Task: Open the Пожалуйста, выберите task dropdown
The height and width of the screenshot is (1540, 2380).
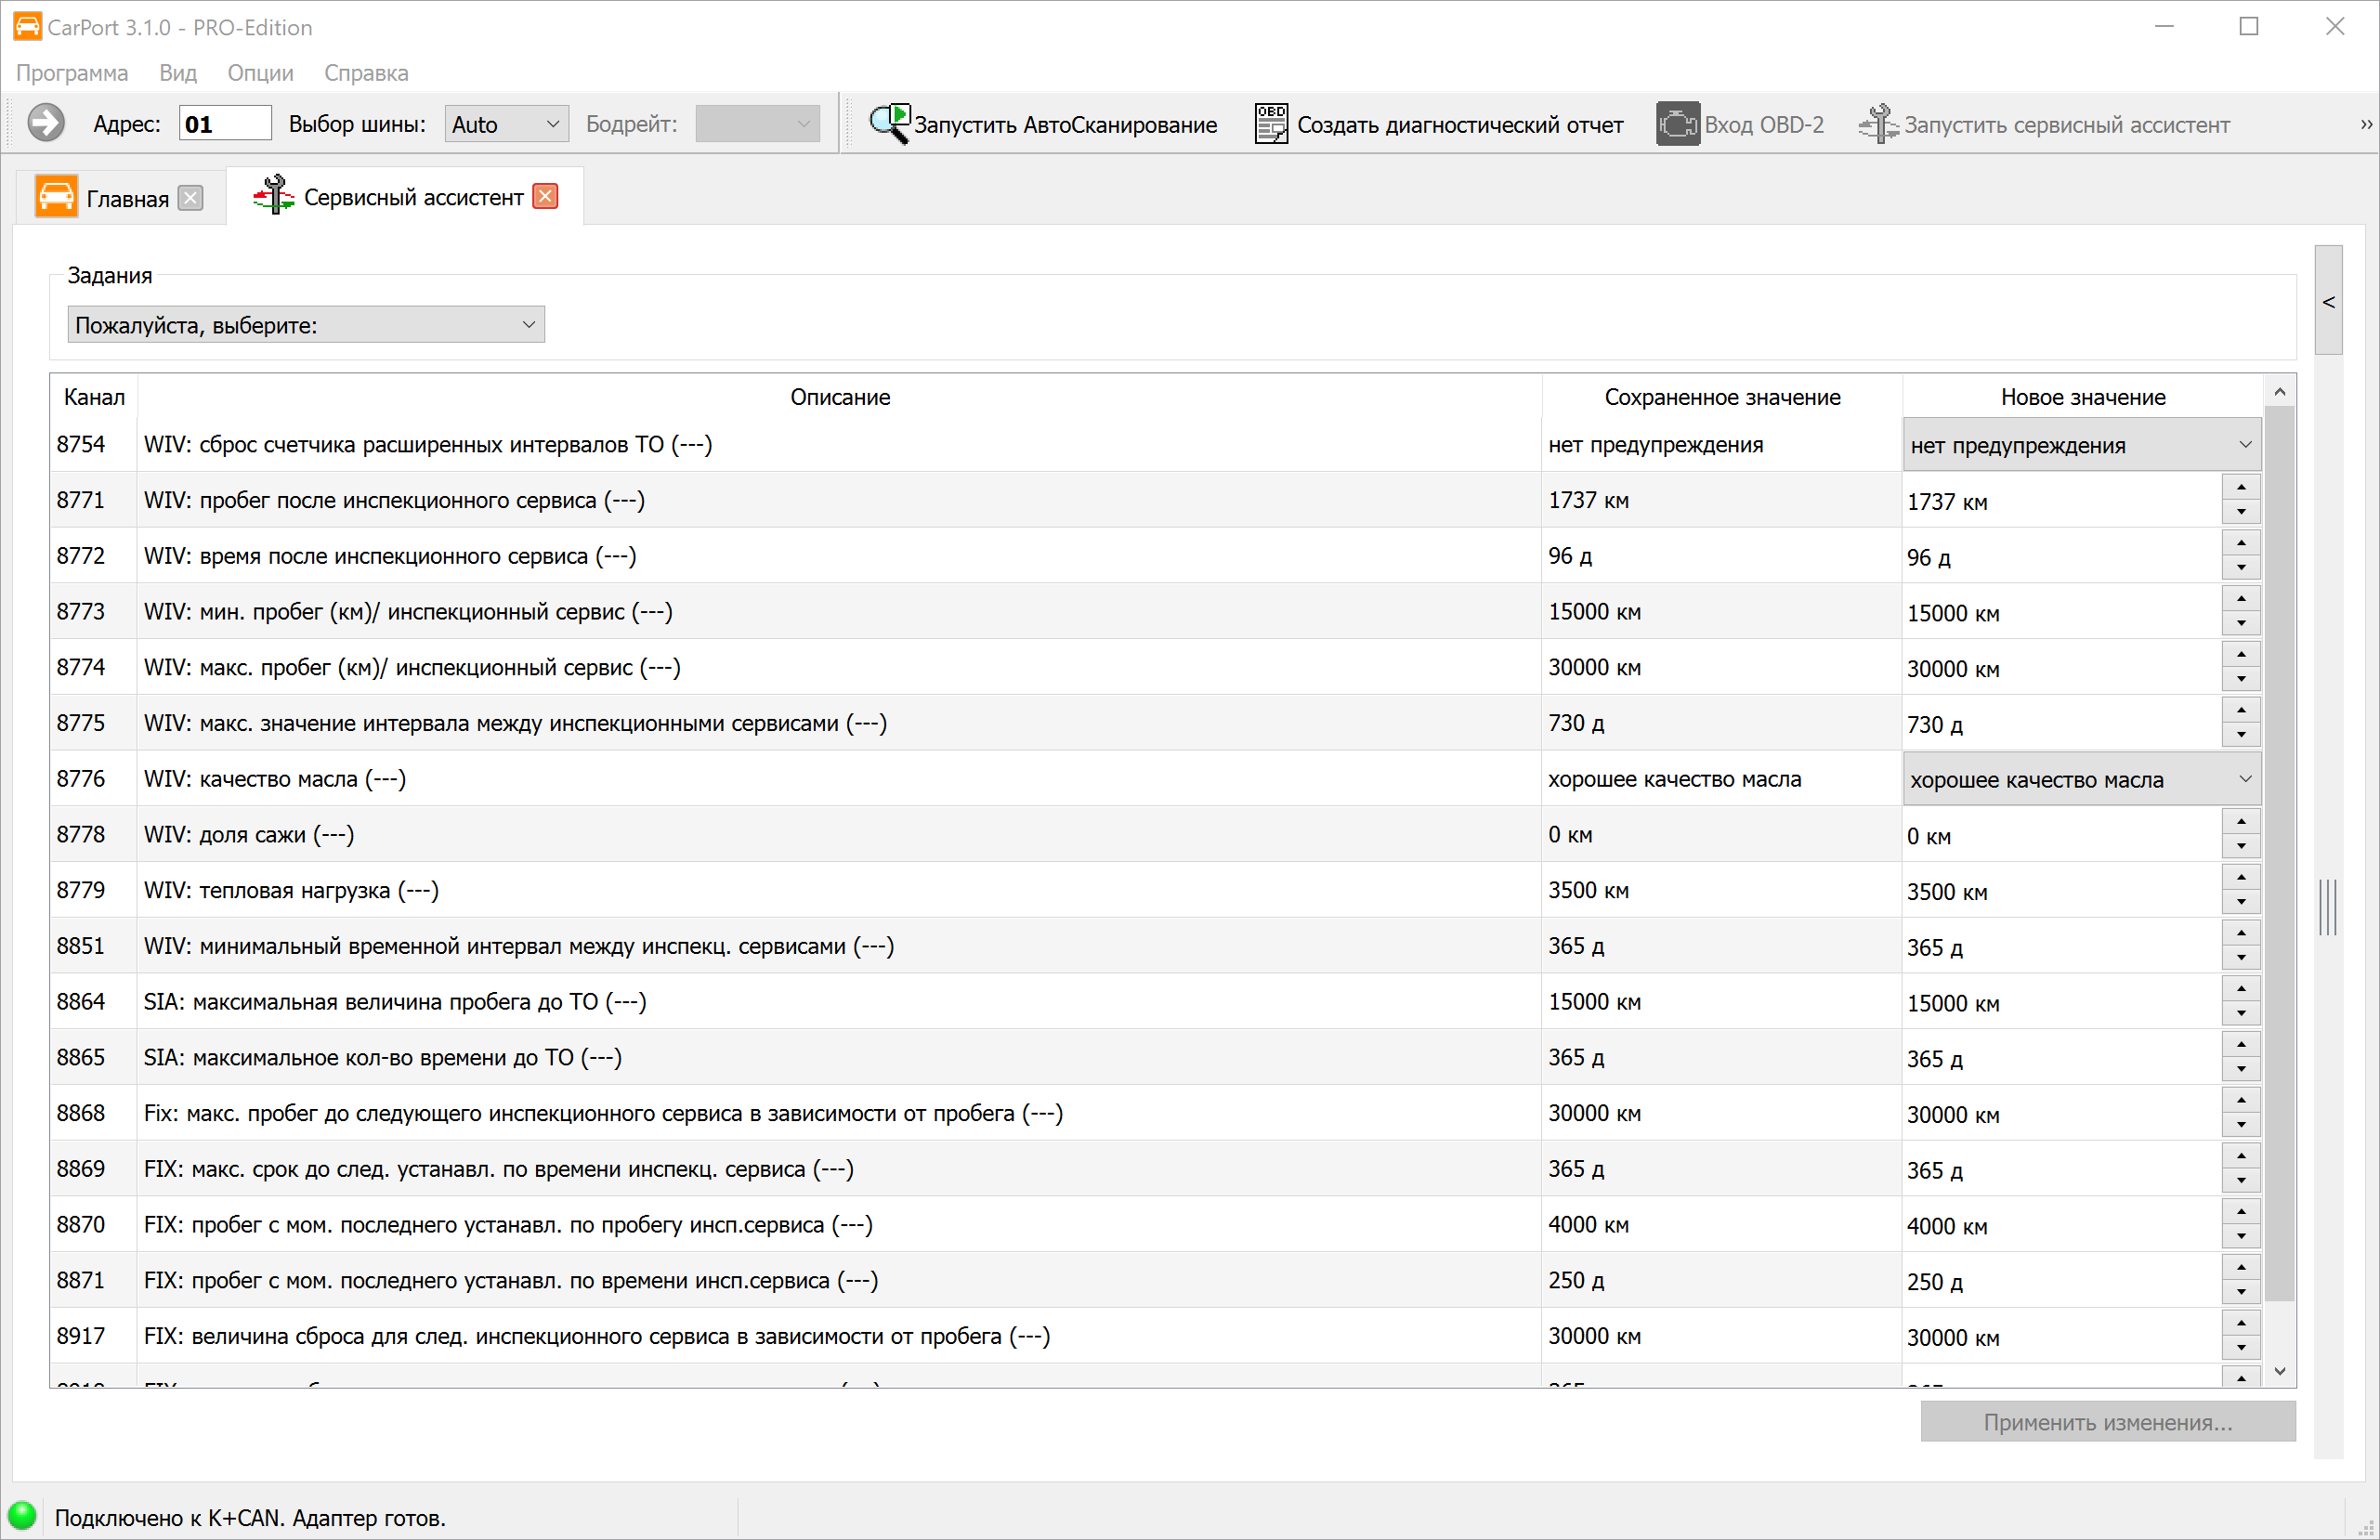Action: 306,325
